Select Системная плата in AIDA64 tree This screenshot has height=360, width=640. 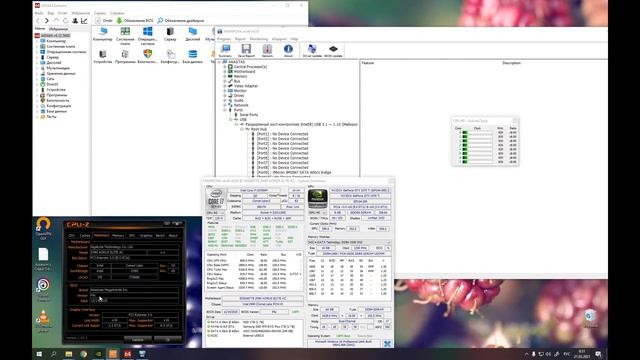[60, 47]
